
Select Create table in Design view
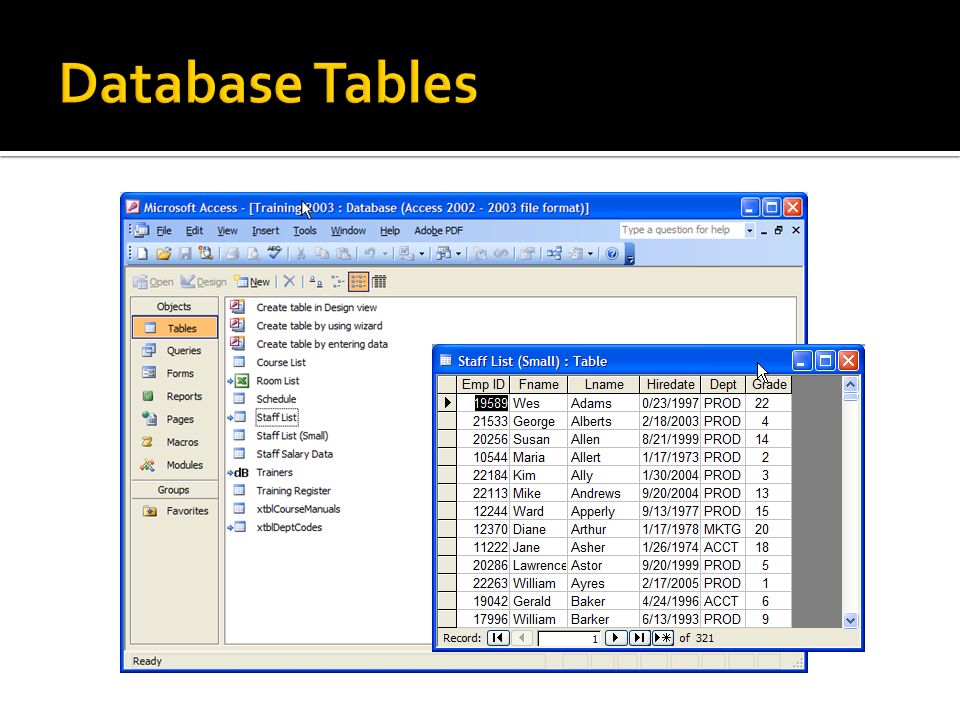[317, 307]
